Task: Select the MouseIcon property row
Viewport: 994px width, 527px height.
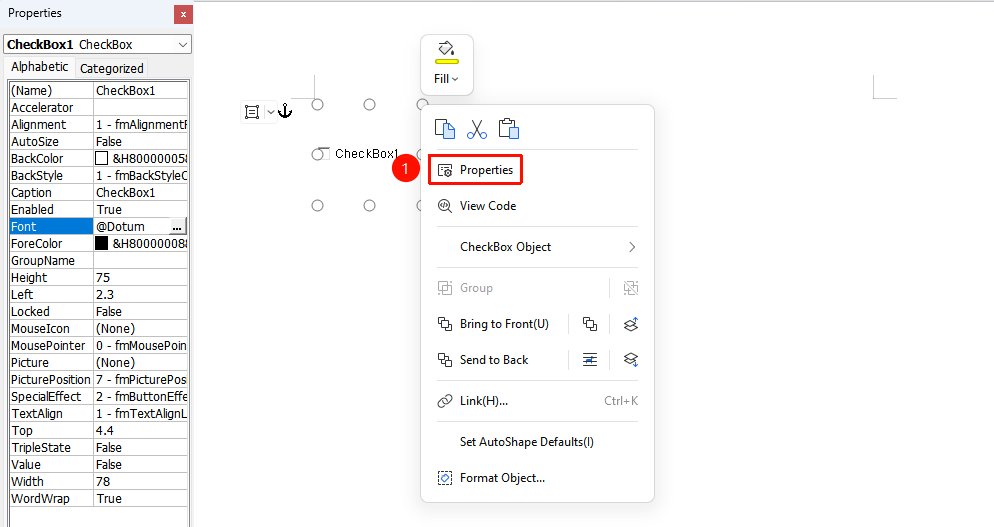Action: 99,329
